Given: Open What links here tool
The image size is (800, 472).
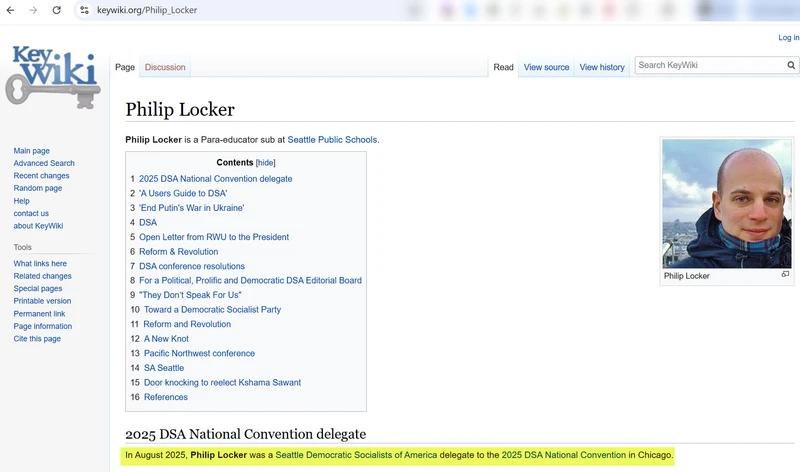Looking at the screenshot, I should click(40, 263).
